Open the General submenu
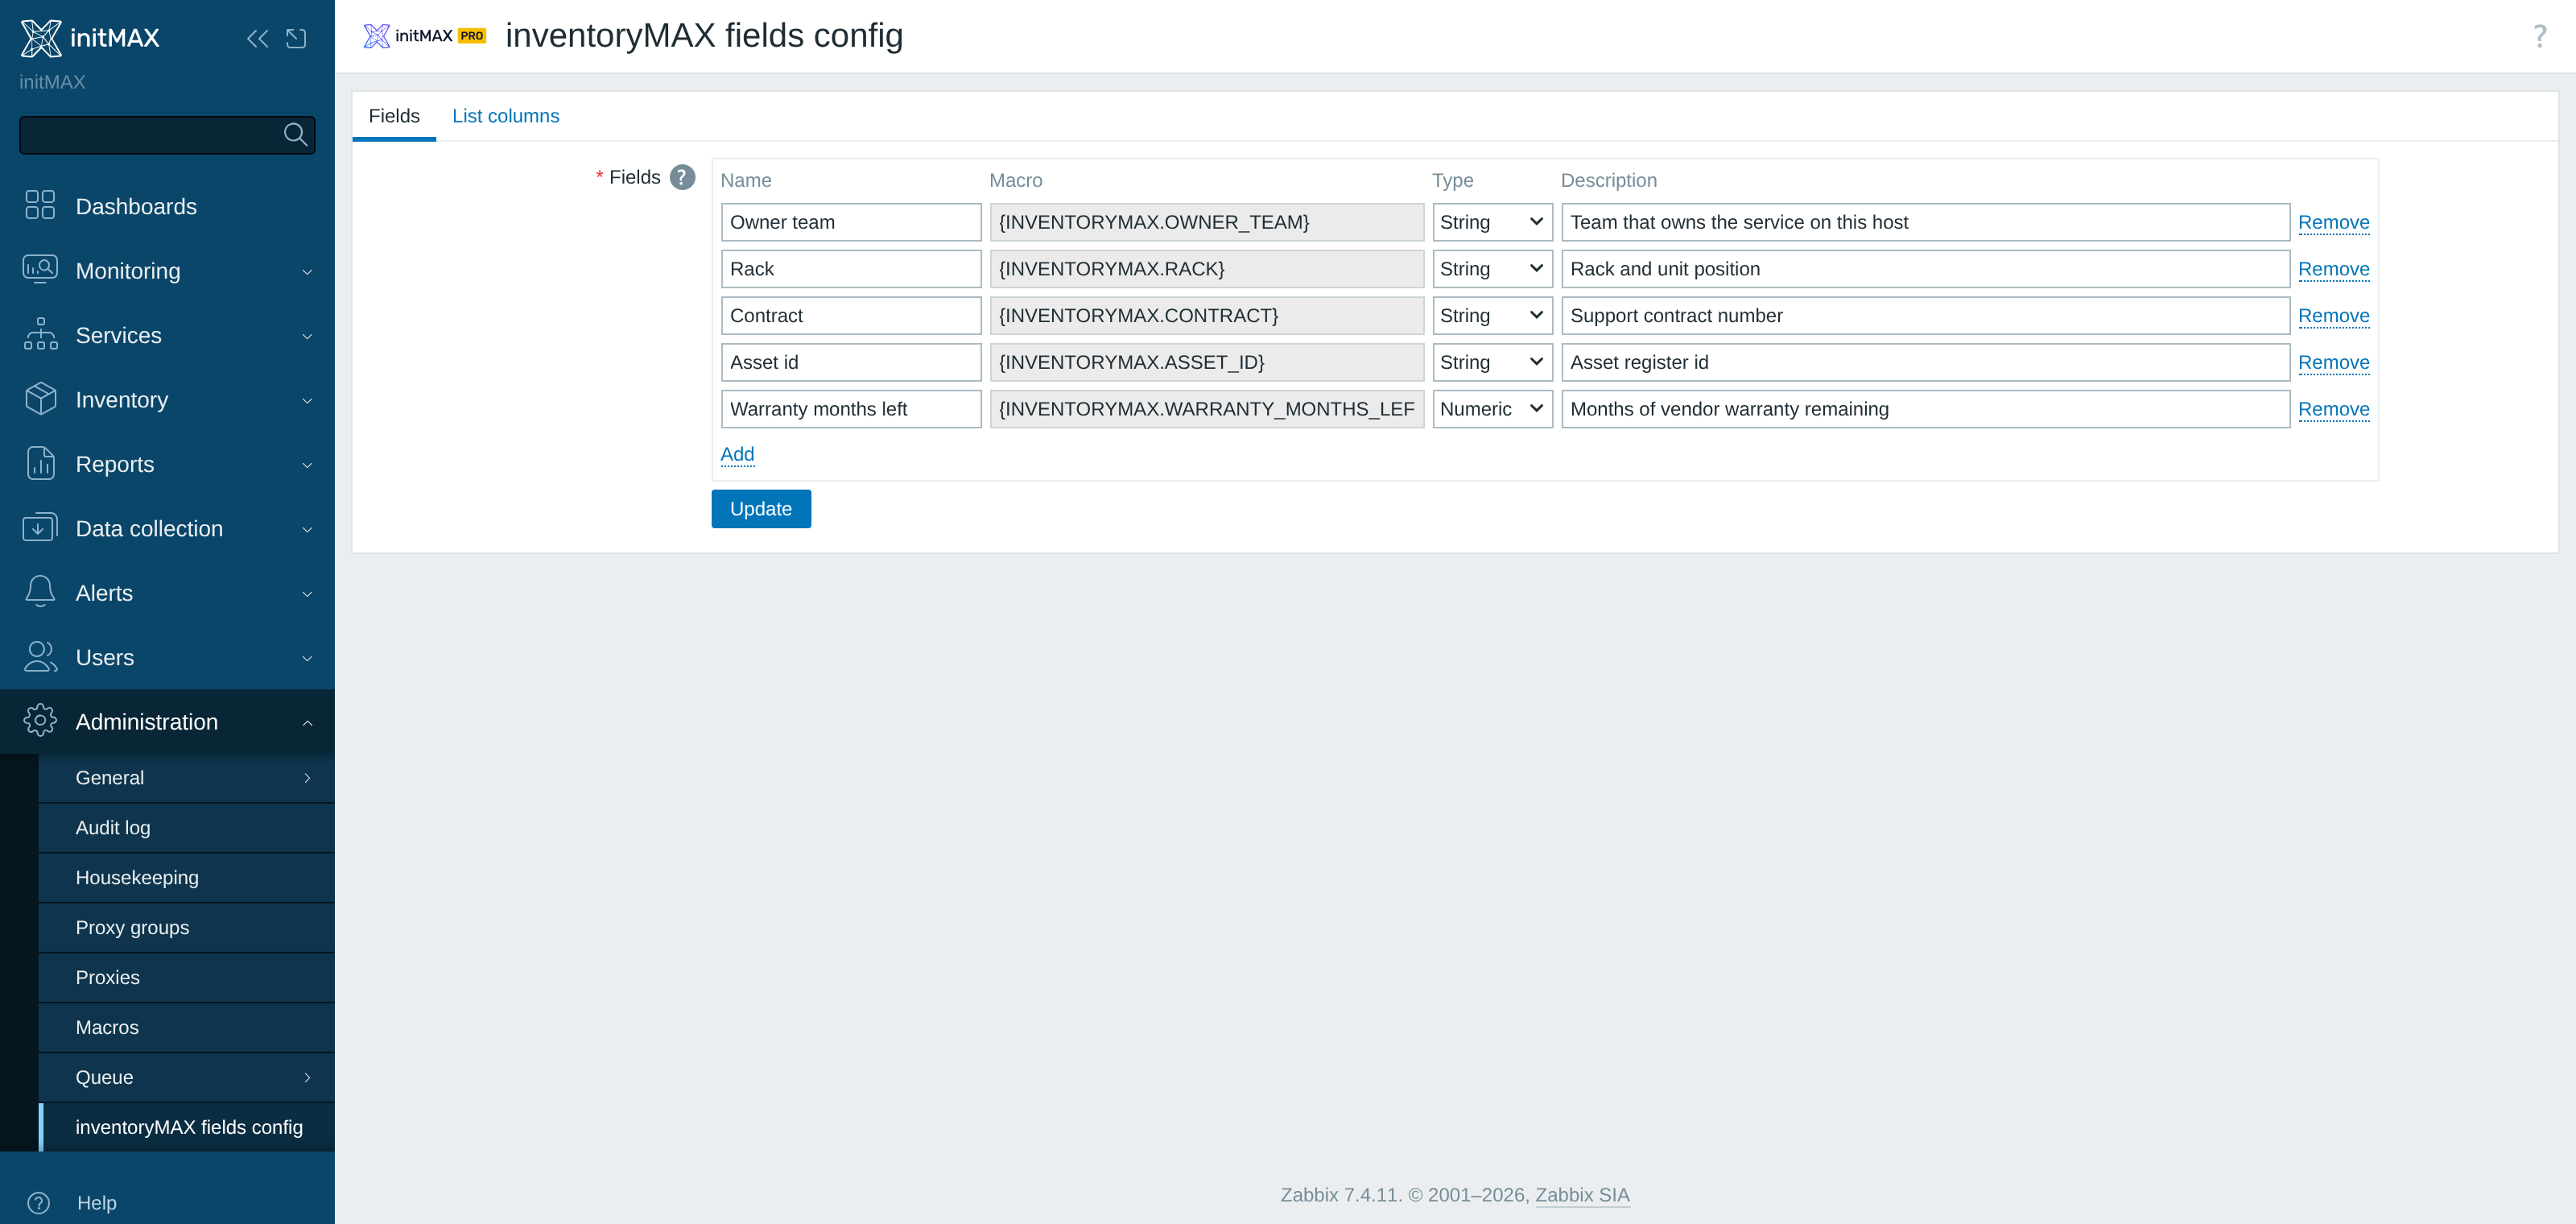This screenshot has width=2576, height=1224. (x=186, y=777)
